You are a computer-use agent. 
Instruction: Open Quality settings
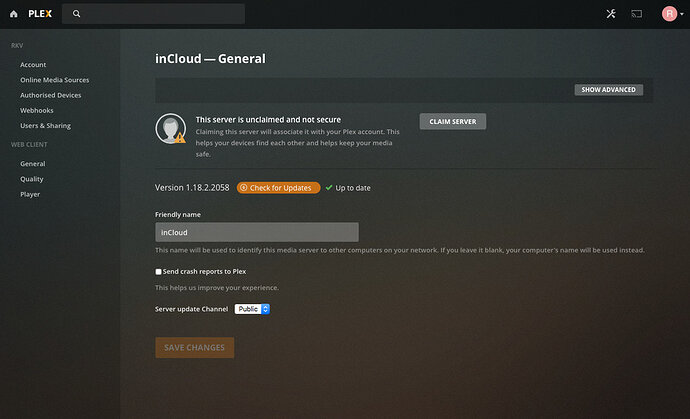(x=32, y=179)
